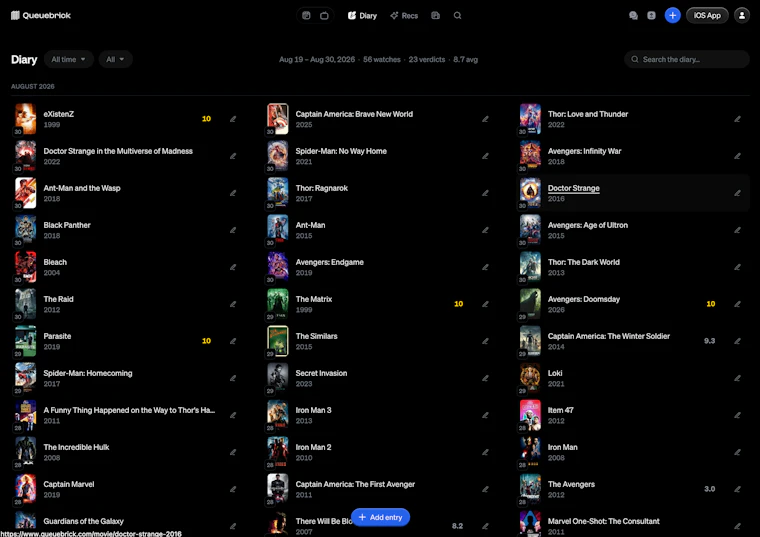Open the iOS App button
This screenshot has height=537, width=760.
(707, 16)
